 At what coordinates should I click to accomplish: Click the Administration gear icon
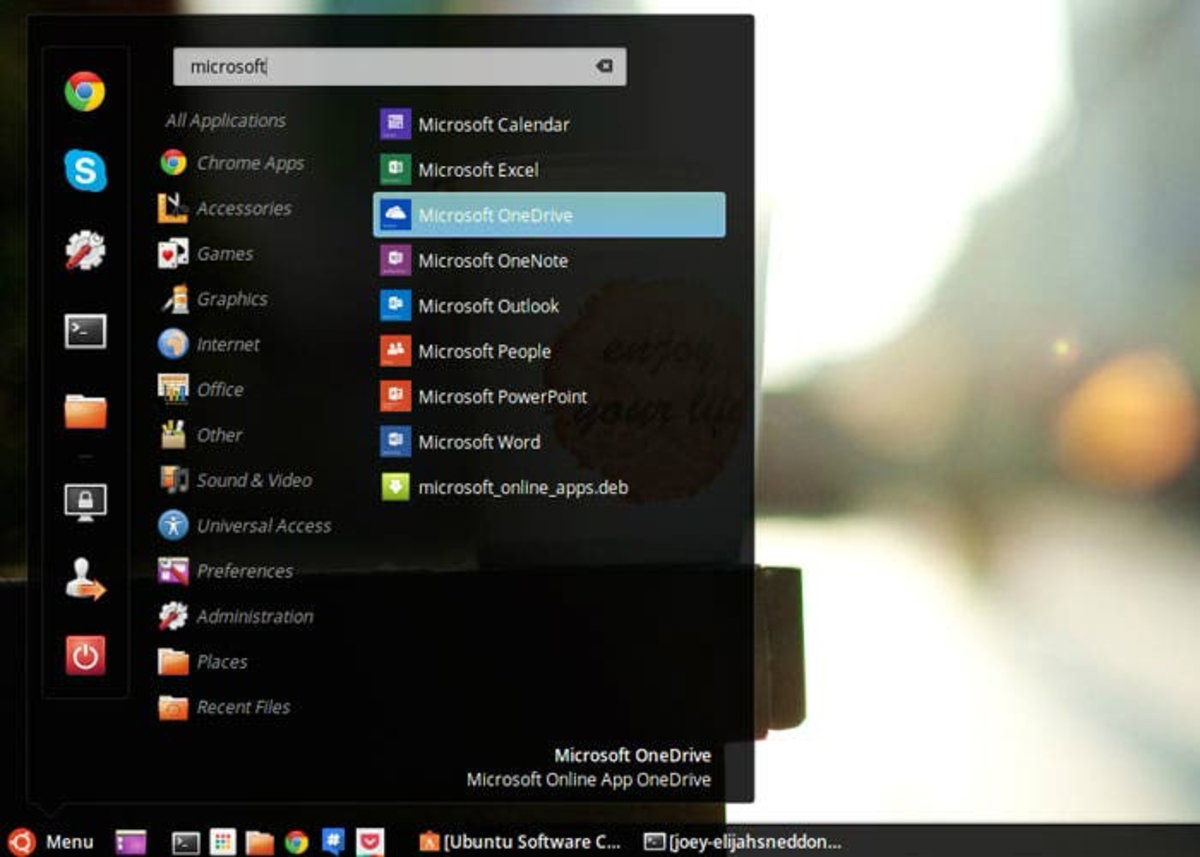pyautogui.click(x=173, y=616)
